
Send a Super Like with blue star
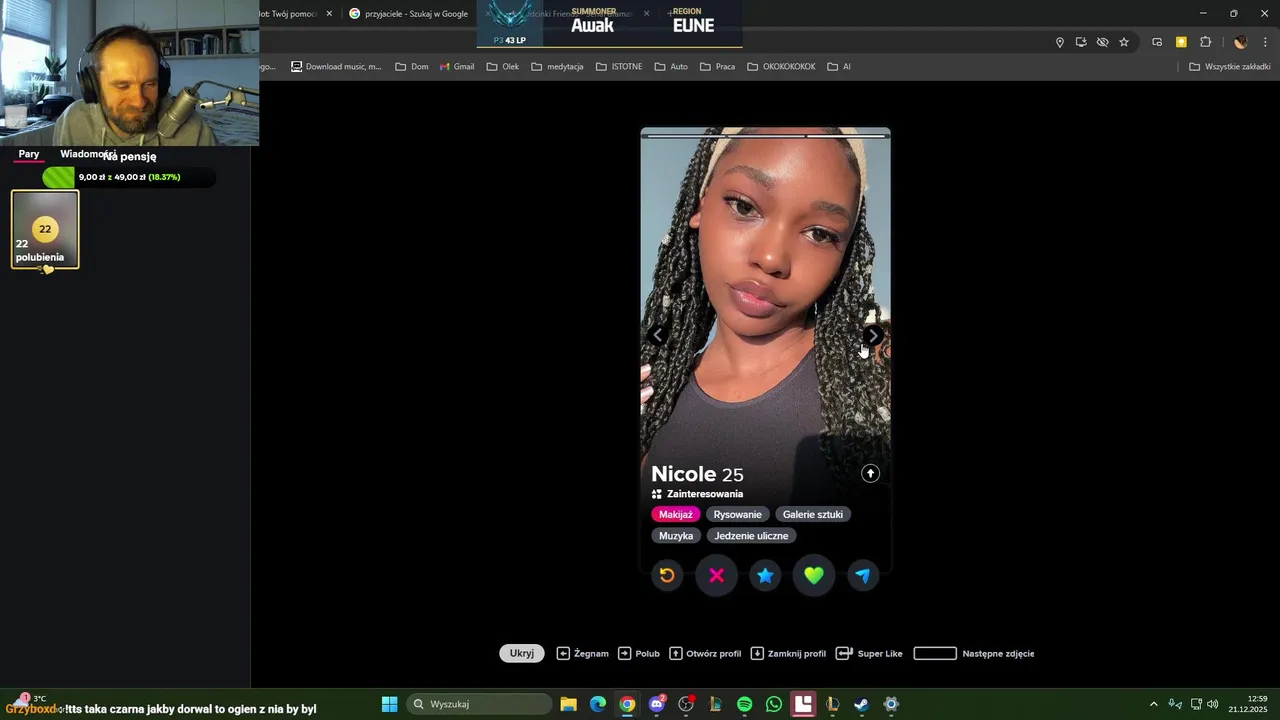pos(765,575)
